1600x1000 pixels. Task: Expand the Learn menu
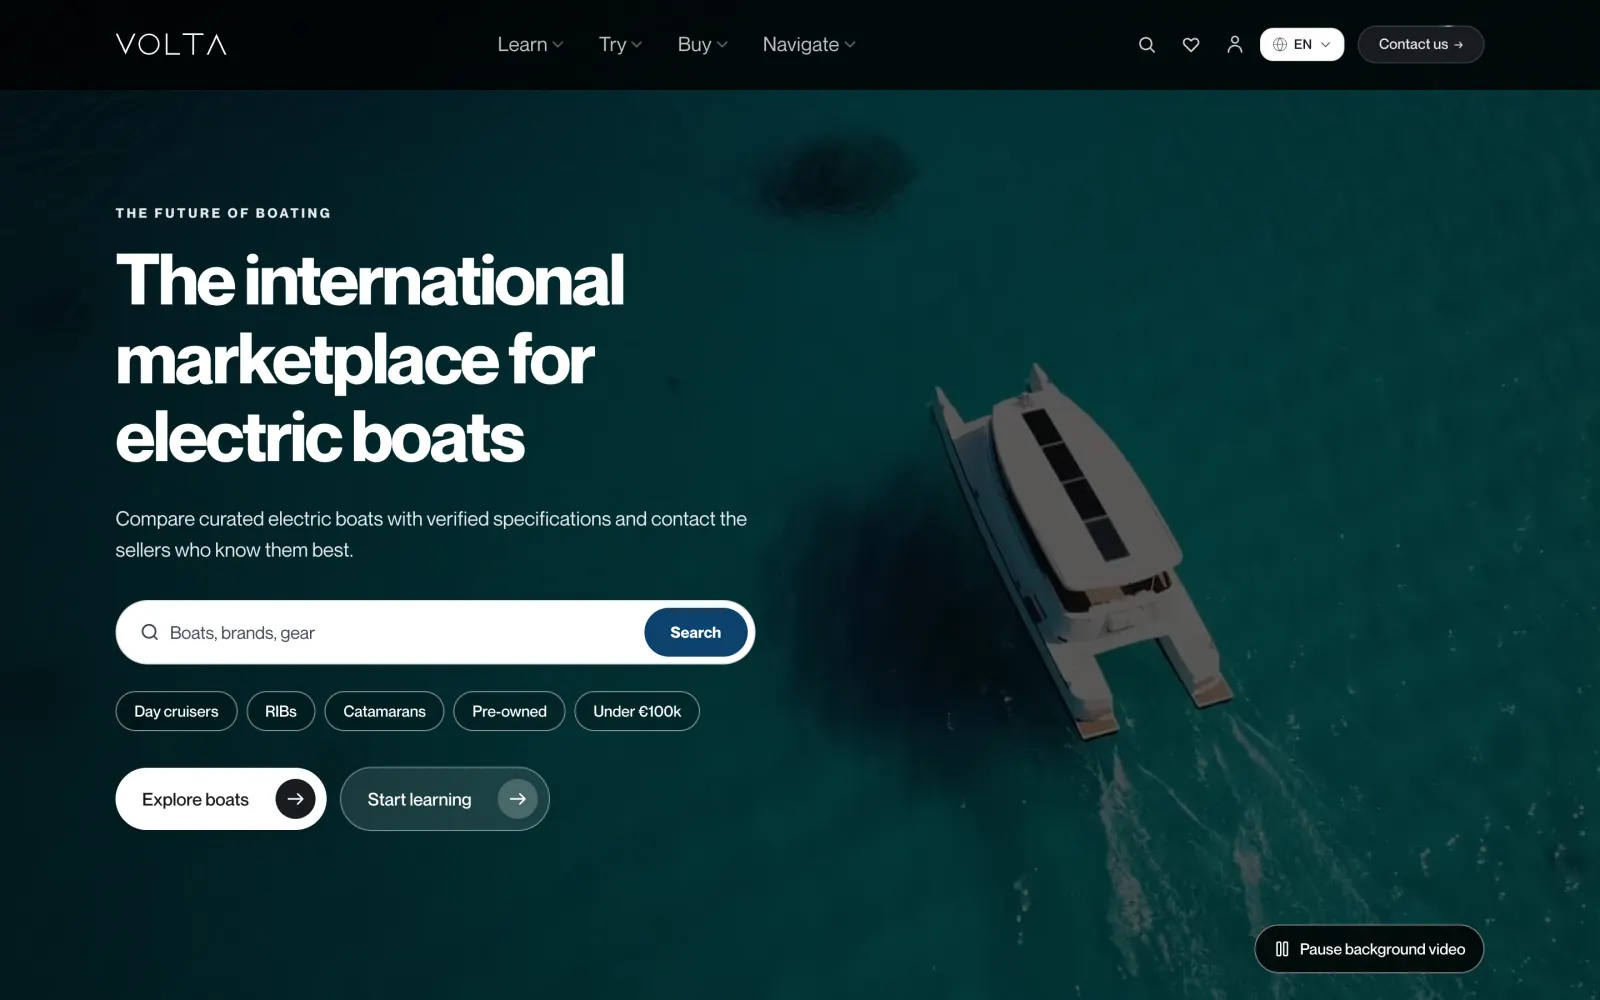tap(530, 45)
